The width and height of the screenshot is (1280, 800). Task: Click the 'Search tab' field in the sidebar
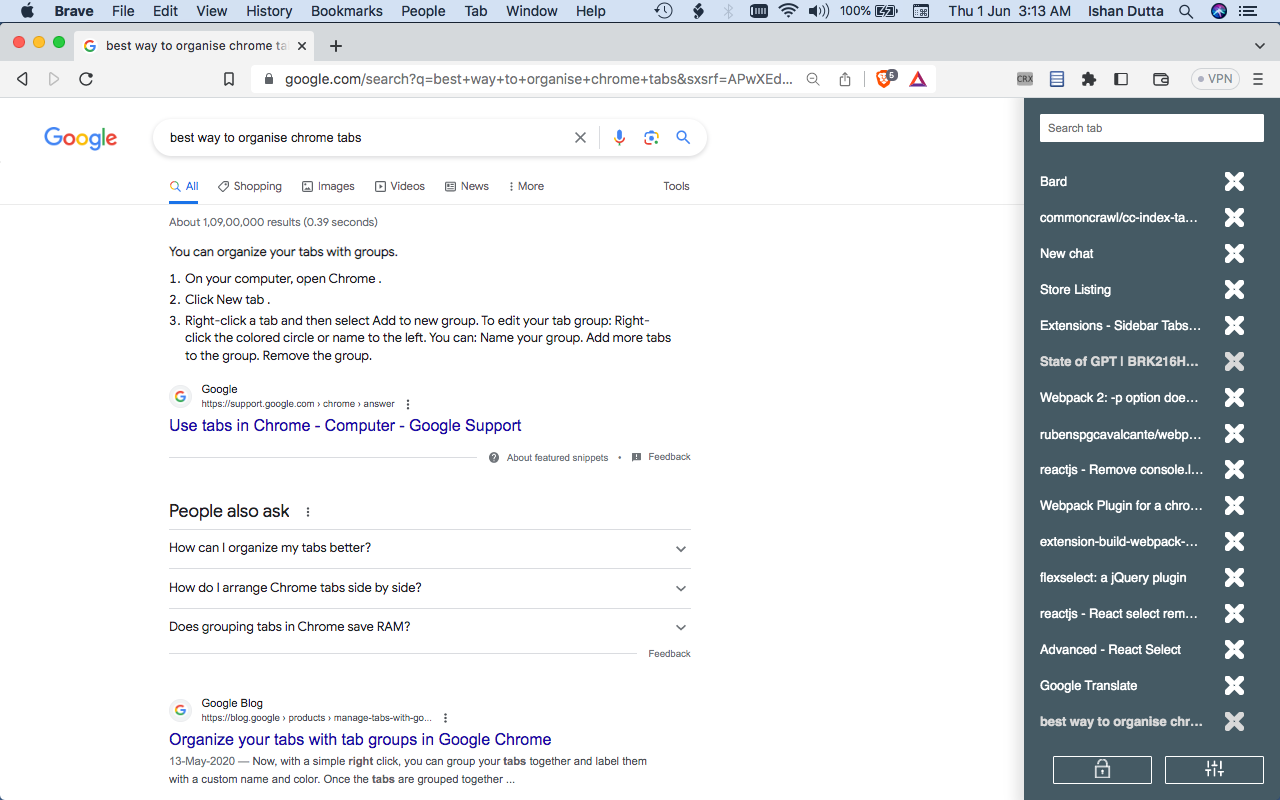(x=1151, y=127)
